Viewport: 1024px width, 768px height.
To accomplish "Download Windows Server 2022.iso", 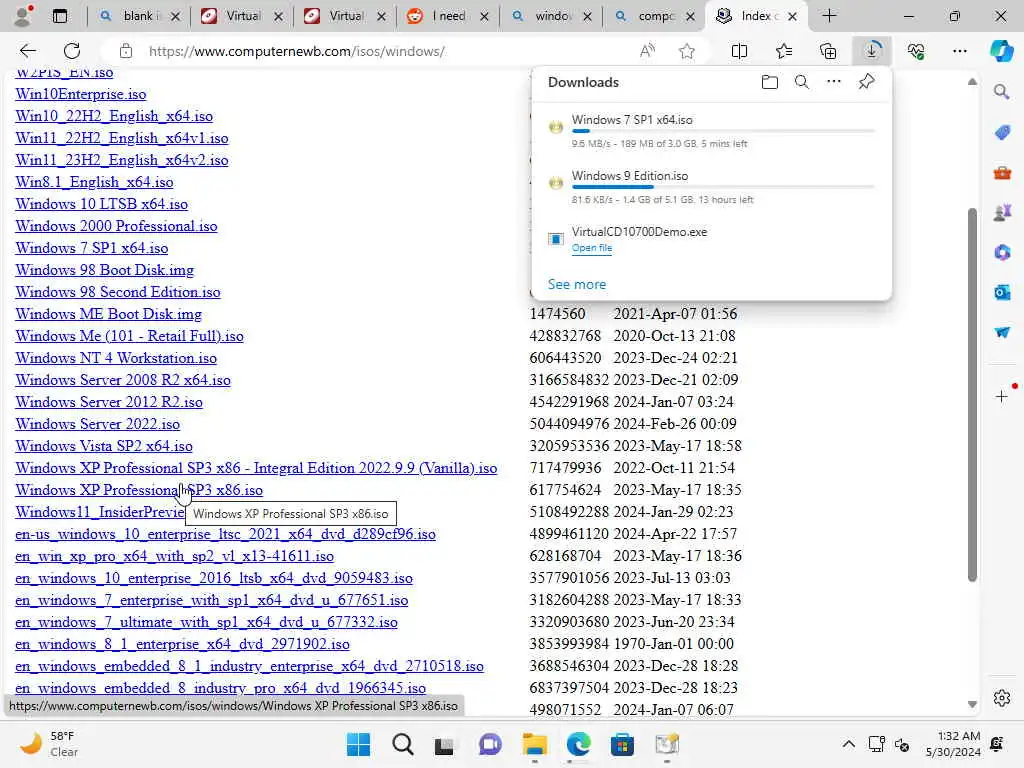I will coord(98,424).
